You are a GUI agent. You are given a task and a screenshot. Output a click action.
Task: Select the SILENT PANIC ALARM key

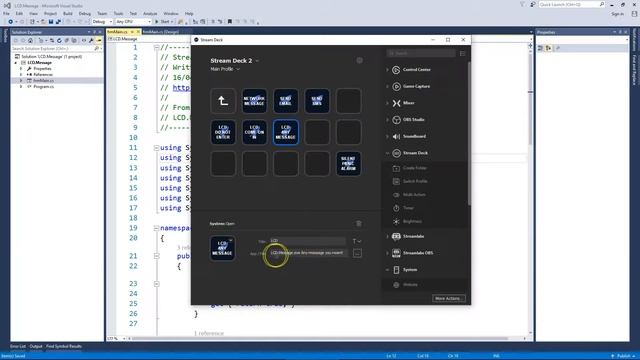[349, 164]
